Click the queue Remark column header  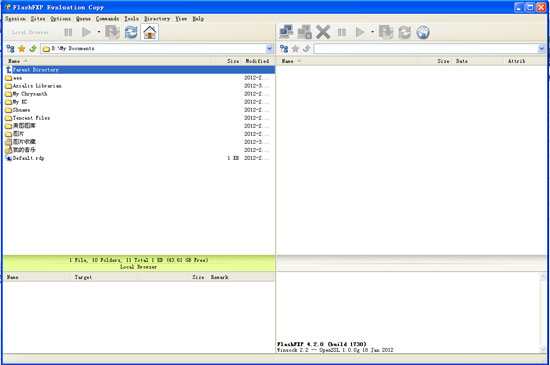[241, 277]
